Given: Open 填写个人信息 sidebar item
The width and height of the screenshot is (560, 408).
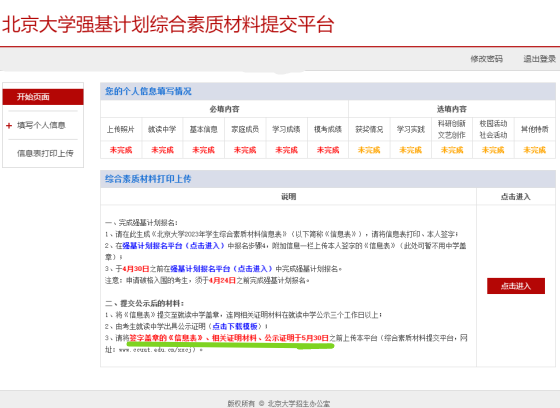Looking at the screenshot, I should point(41,125).
